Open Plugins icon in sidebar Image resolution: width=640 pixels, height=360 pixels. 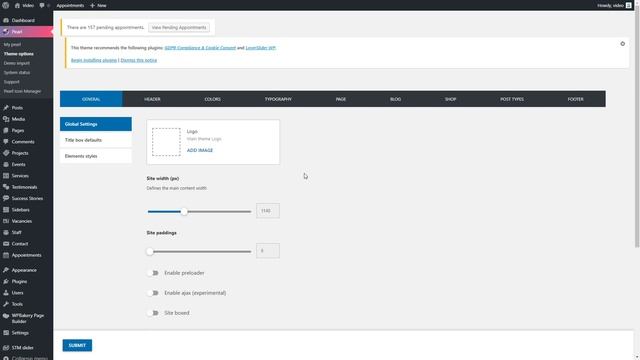(x=6, y=281)
